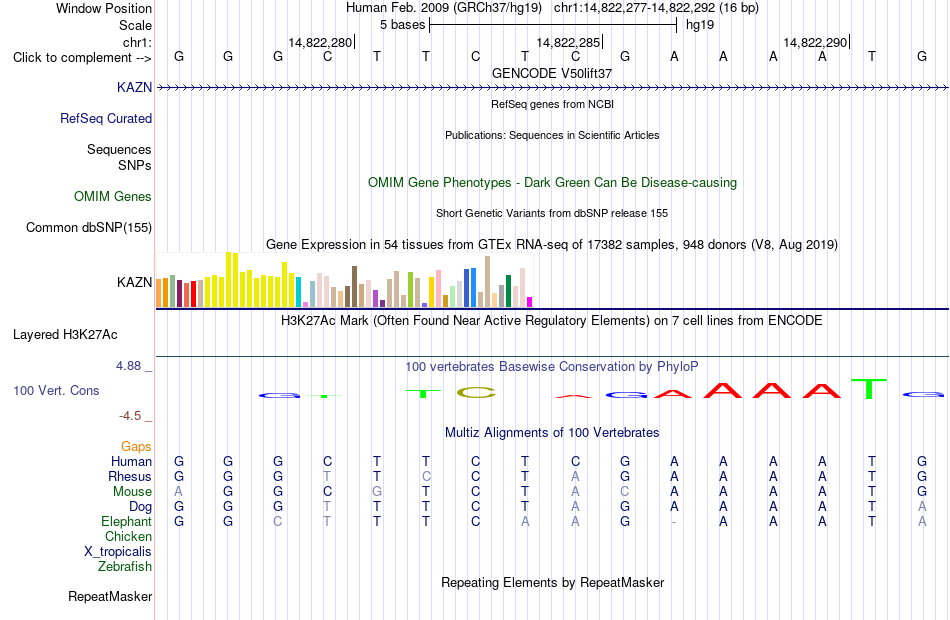Select the Elephant species row label
950x620 pixels.
[x=127, y=522]
